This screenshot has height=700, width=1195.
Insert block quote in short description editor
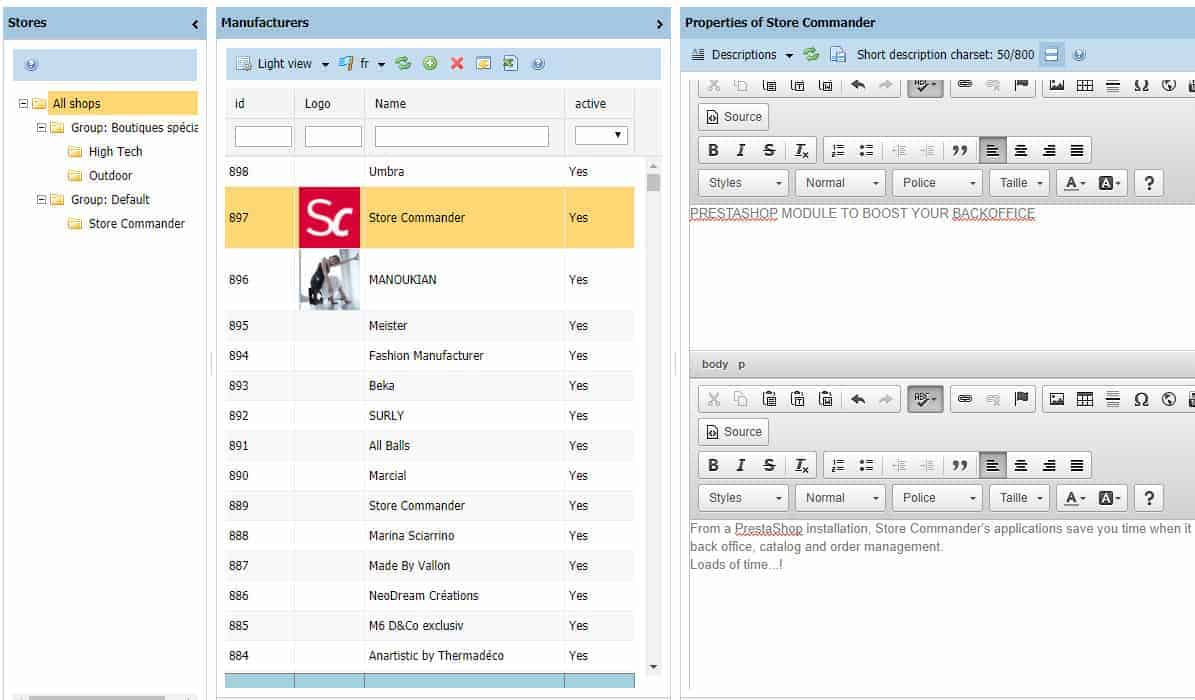point(960,150)
